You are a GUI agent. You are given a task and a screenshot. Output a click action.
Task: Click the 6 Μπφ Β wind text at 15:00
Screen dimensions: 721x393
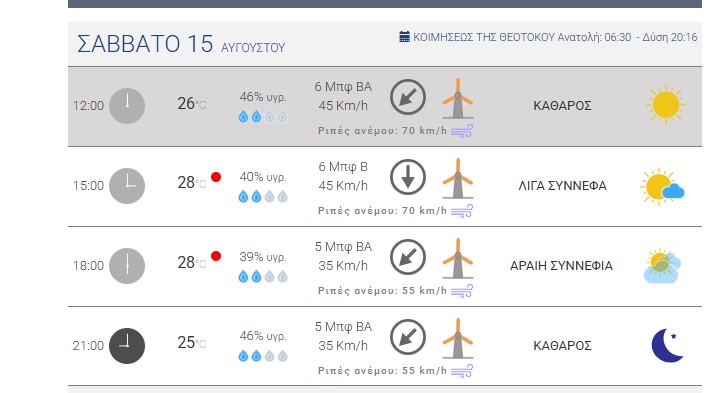(343, 167)
